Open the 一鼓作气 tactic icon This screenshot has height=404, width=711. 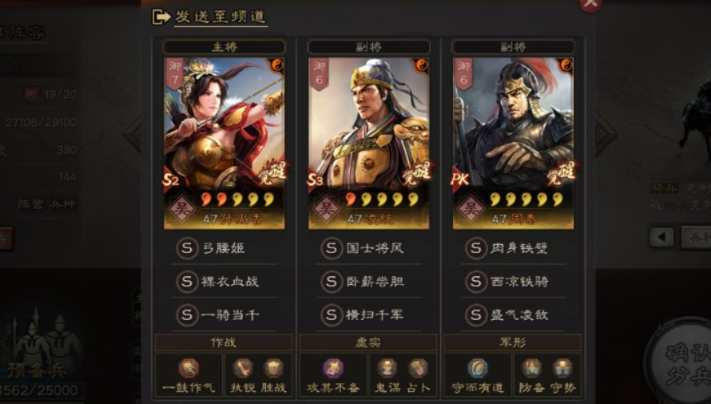click(189, 368)
